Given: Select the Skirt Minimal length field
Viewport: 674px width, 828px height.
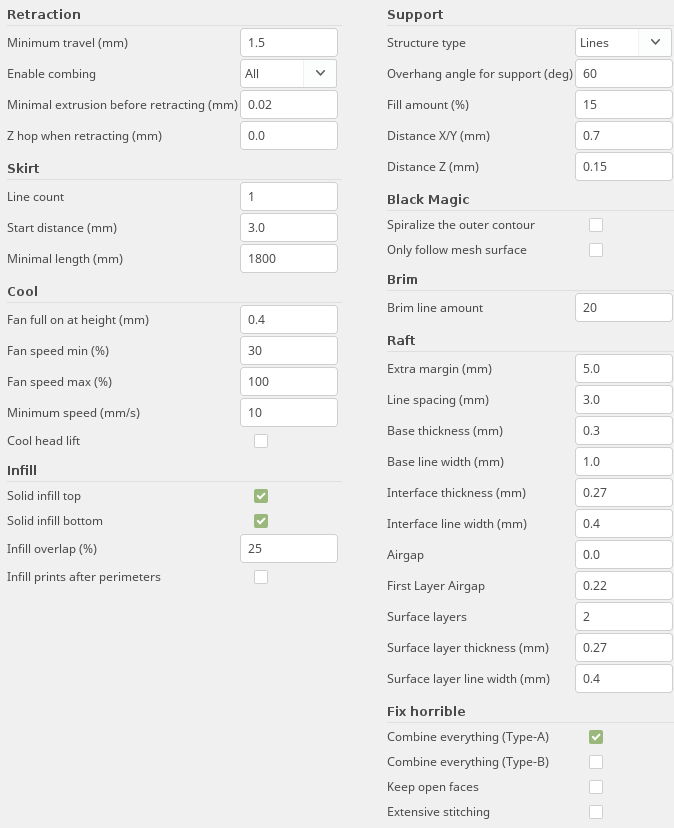Looking at the screenshot, I should click(x=289, y=259).
